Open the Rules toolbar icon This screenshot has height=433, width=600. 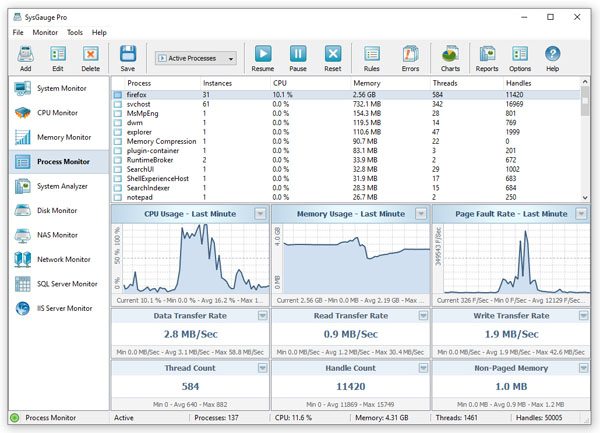click(372, 54)
